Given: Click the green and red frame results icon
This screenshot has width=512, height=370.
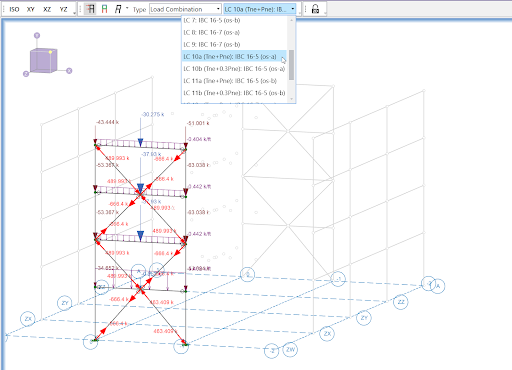Looking at the screenshot, I should point(104,9).
